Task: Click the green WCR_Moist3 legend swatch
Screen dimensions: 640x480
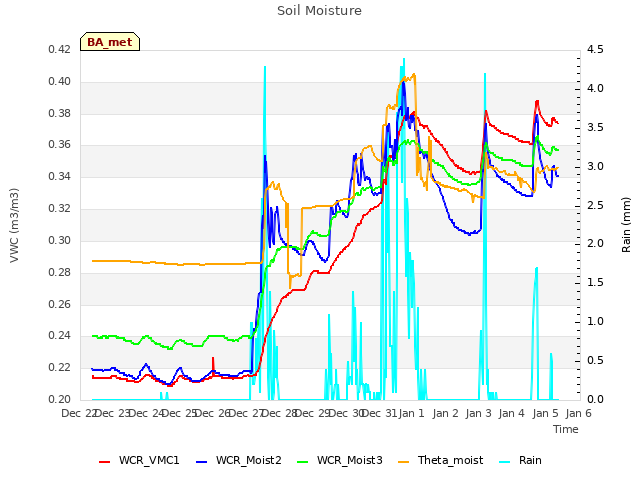Action: click(302, 462)
